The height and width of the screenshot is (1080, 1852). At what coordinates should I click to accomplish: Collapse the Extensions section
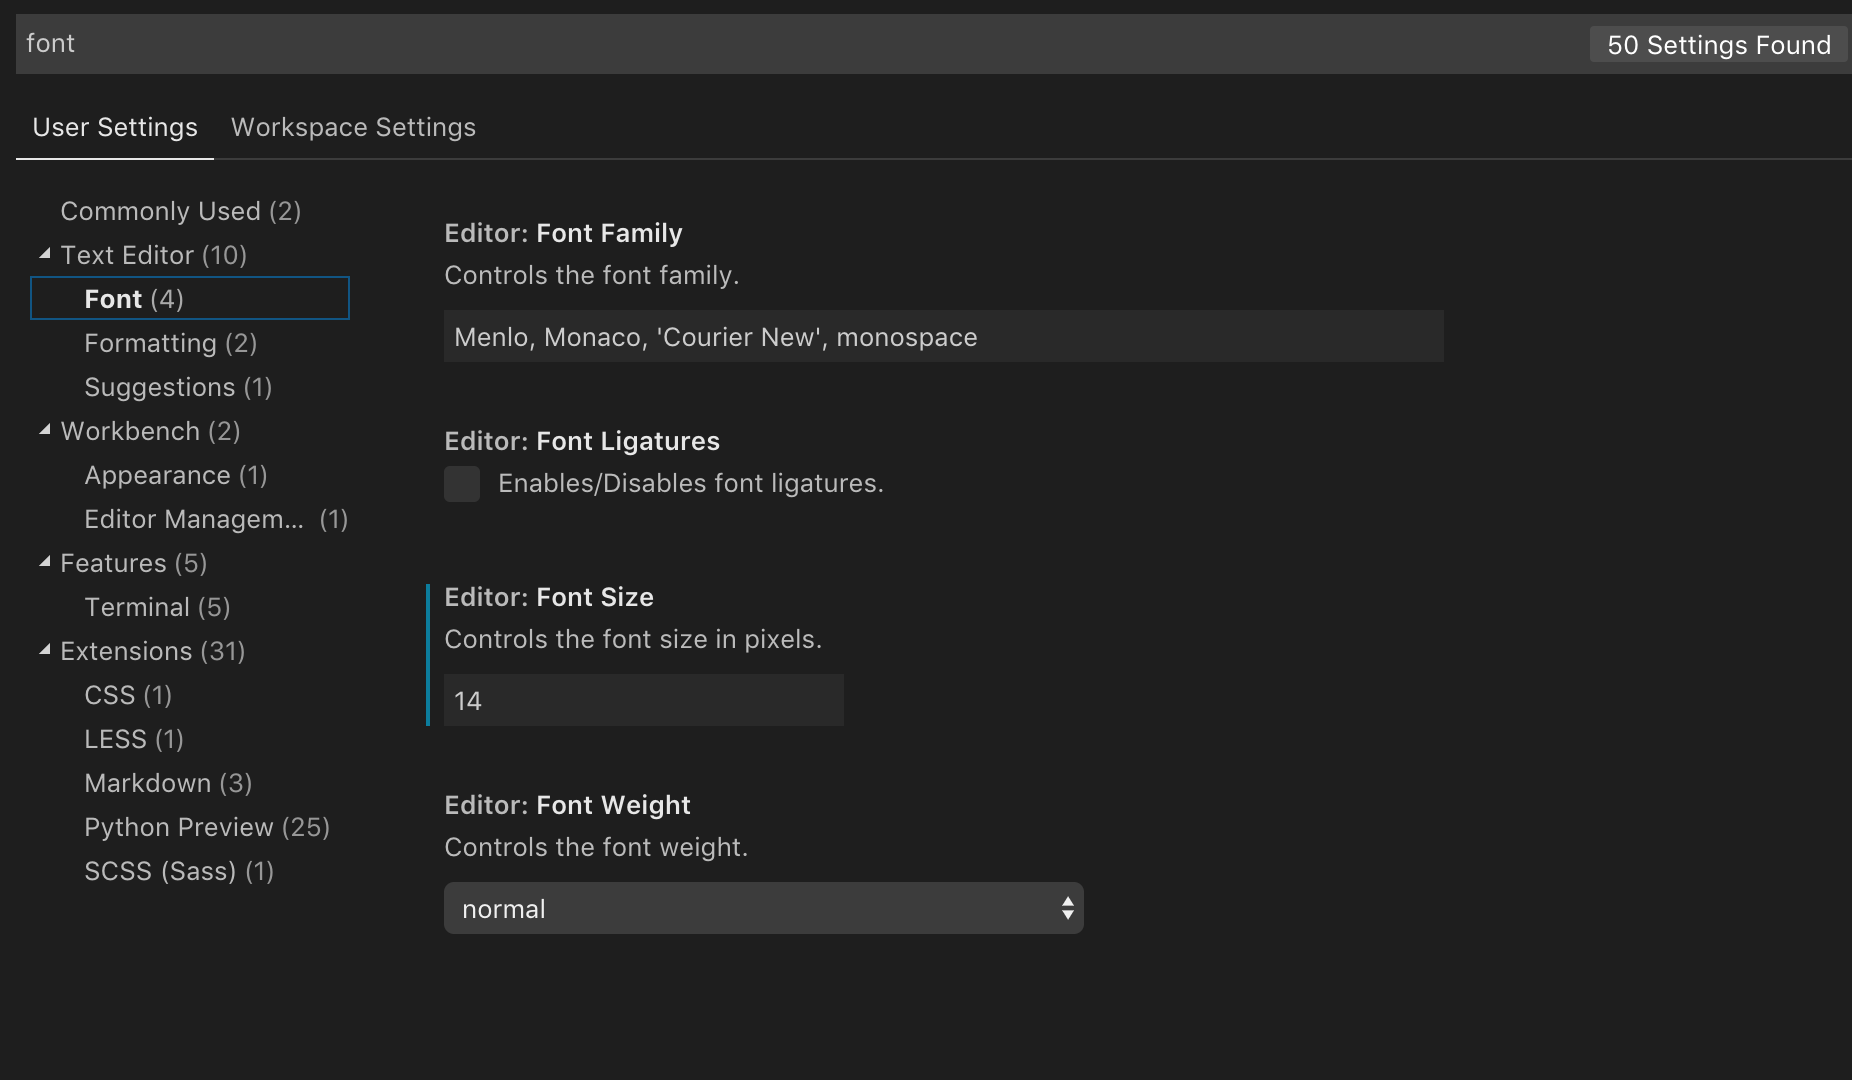tap(45, 649)
